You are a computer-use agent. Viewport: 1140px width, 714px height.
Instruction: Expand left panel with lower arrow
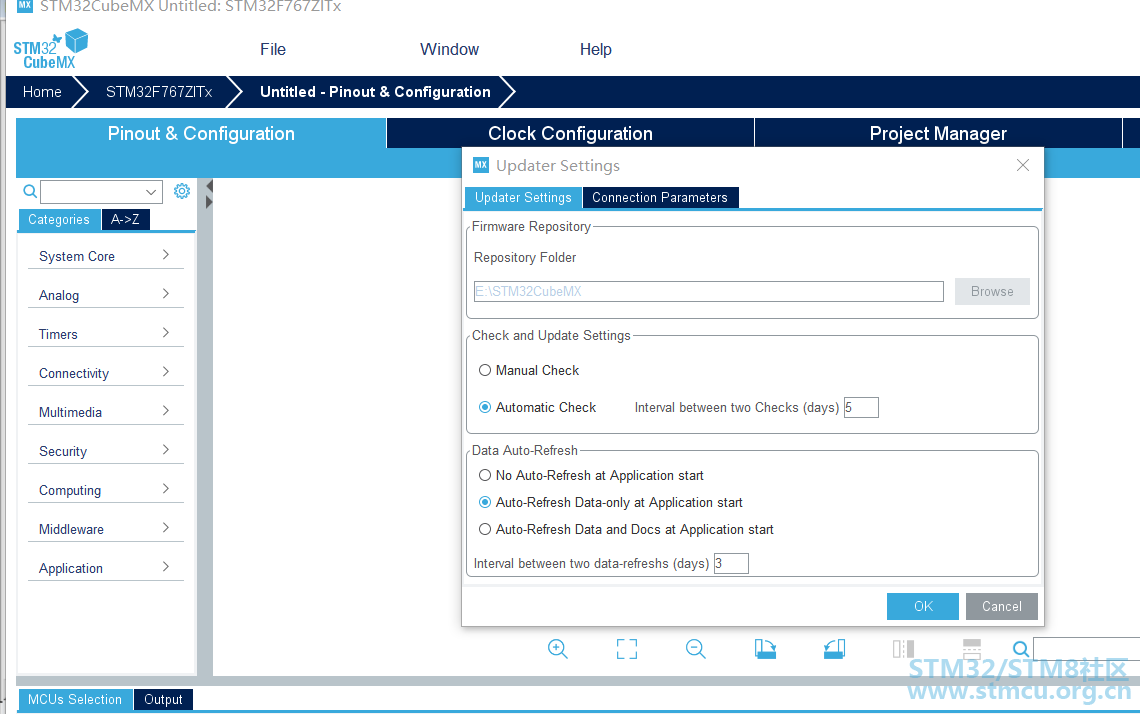(x=209, y=202)
